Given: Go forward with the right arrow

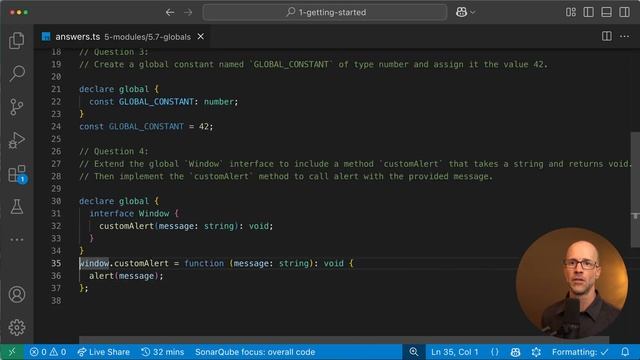Looking at the screenshot, I should (x=188, y=12).
